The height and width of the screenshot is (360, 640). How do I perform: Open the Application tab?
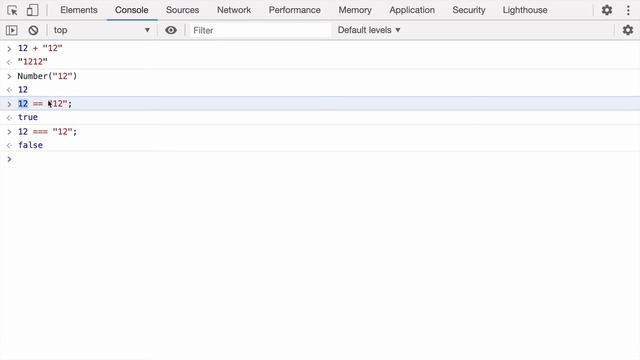pos(412,10)
